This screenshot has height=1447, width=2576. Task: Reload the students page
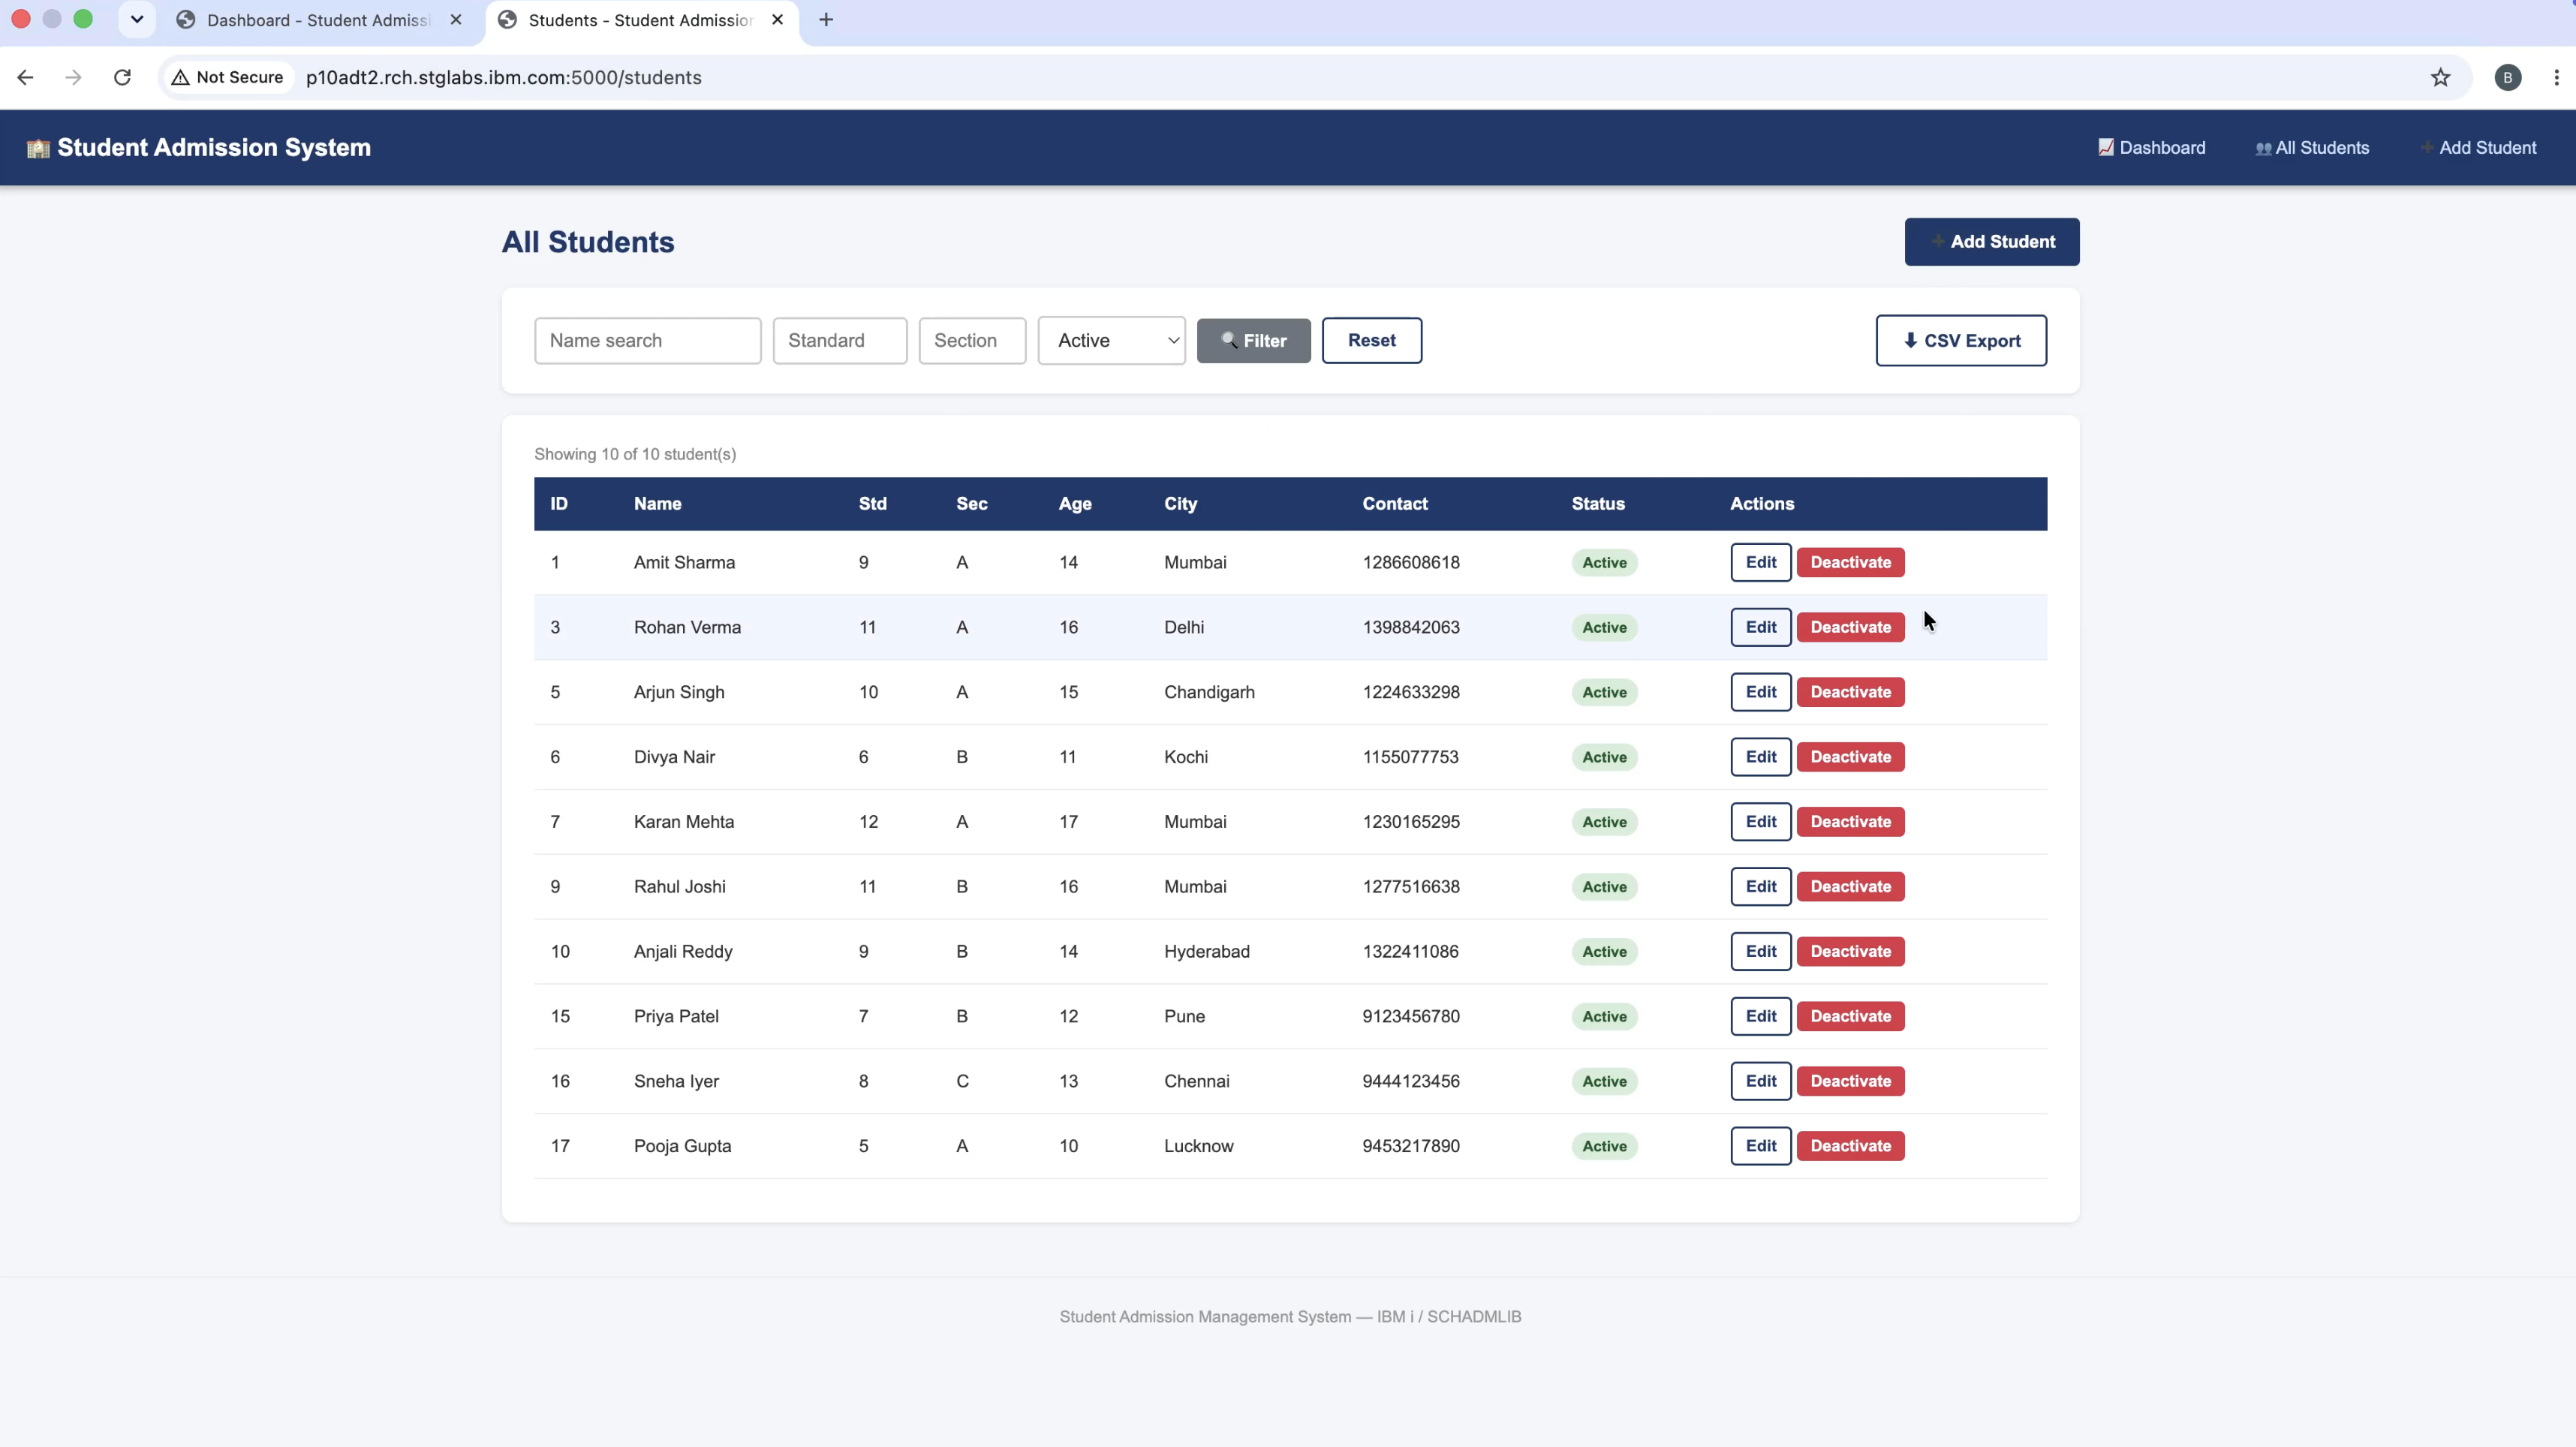(122, 77)
